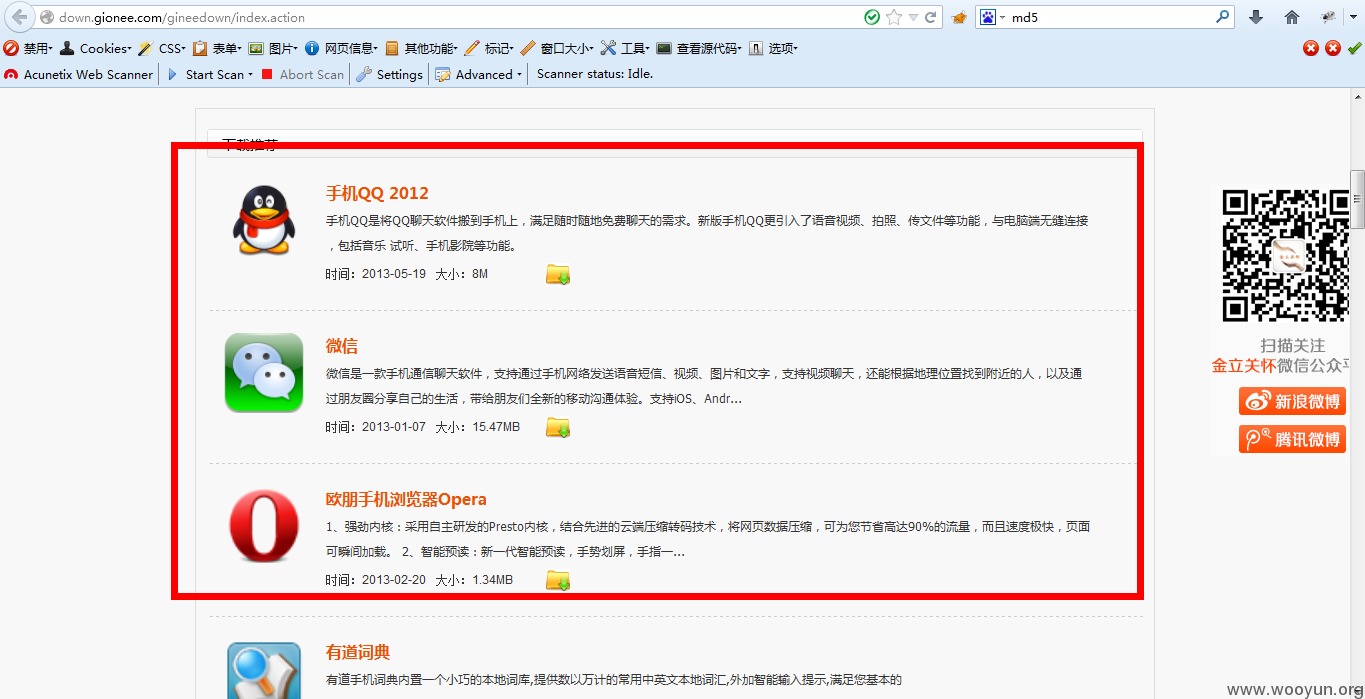Click the QR code image
Viewport: 1365px width, 699px height.
pos(1286,255)
